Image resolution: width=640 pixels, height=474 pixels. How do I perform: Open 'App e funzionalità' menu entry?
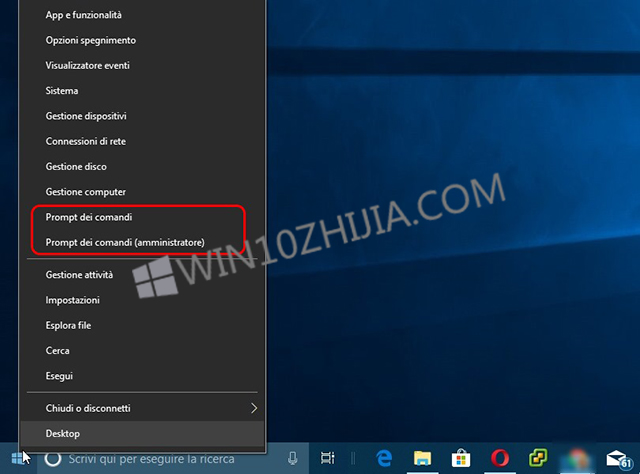click(x=142, y=15)
